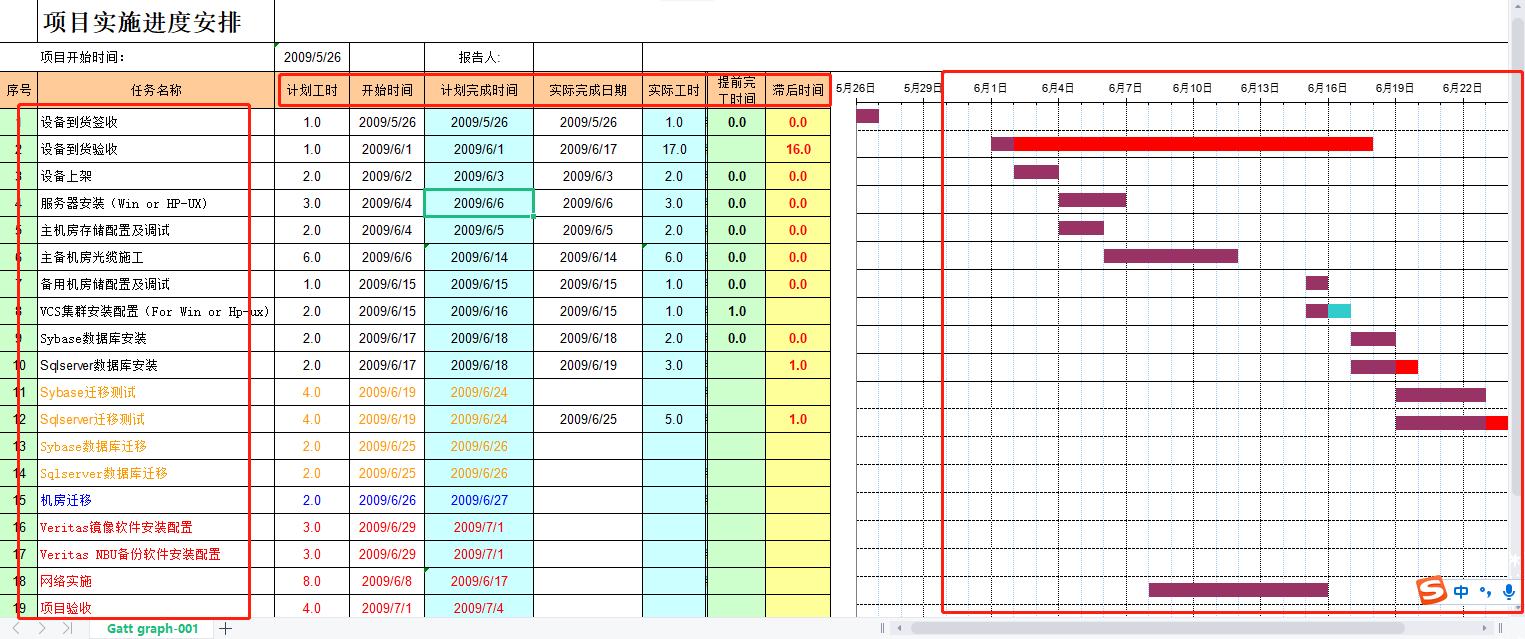Viewport: 1525px width, 639px height.
Task: Select the Sqlserver迁移测试 task cell
Action: (156, 419)
